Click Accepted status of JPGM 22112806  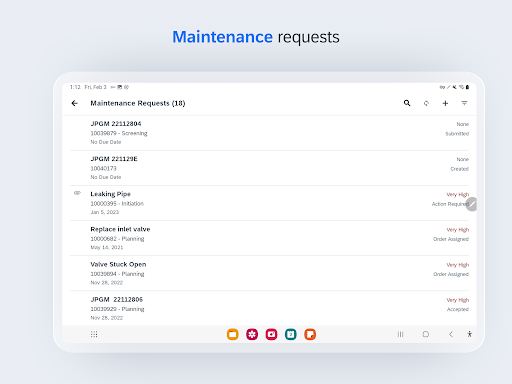(x=458, y=309)
